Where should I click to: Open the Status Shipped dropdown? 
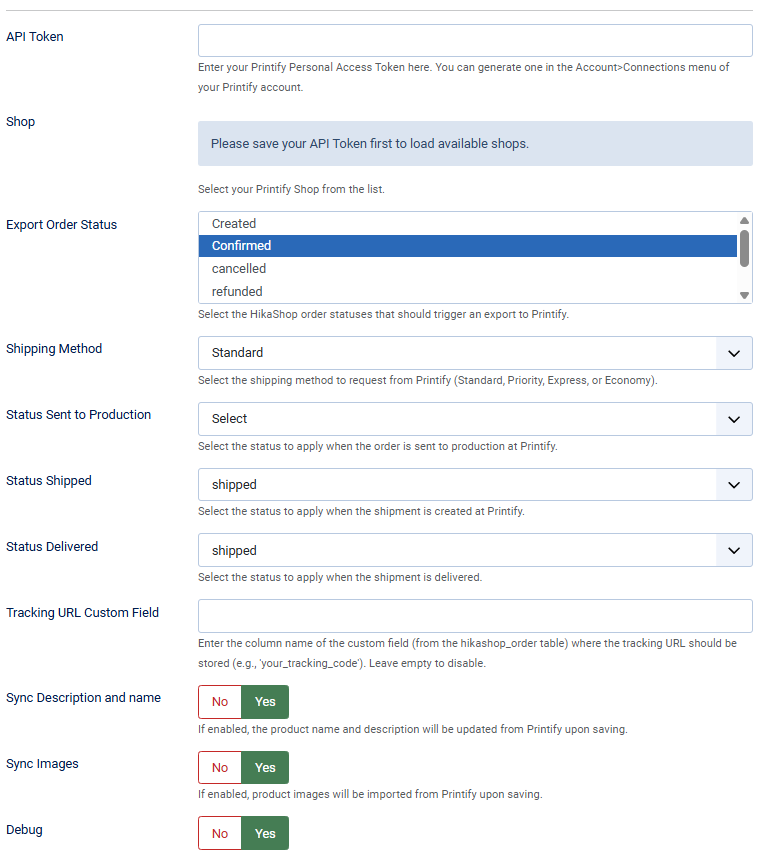coord(475,485)
